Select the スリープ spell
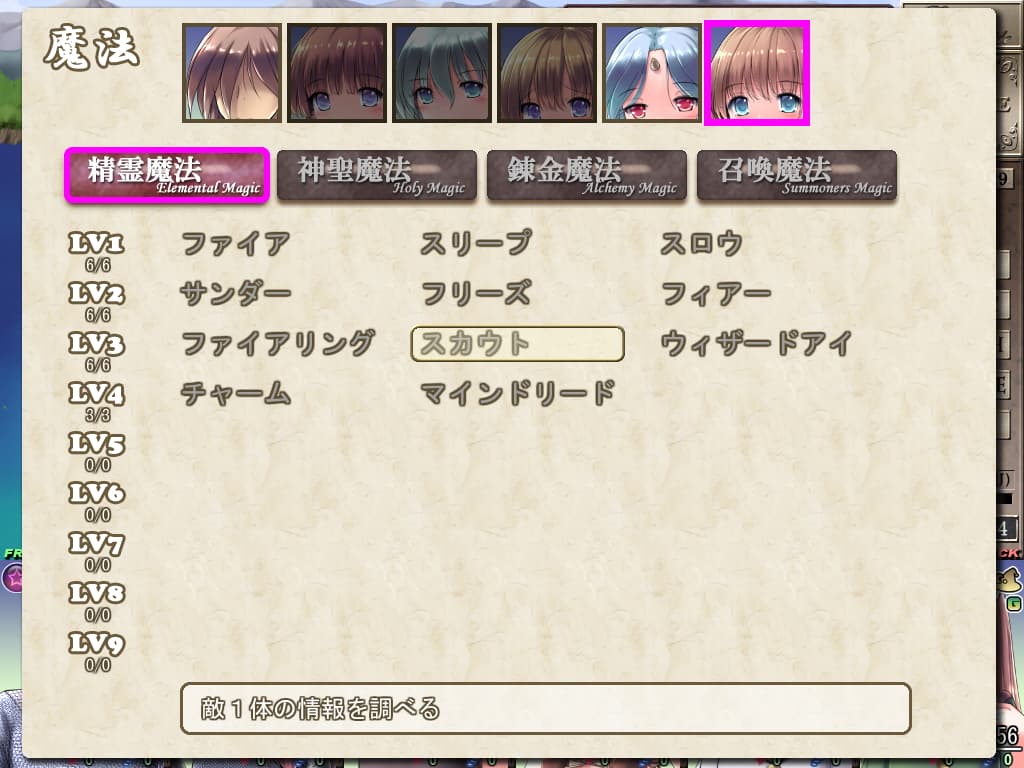1024x768 pixels. click(x=476, y=244)
